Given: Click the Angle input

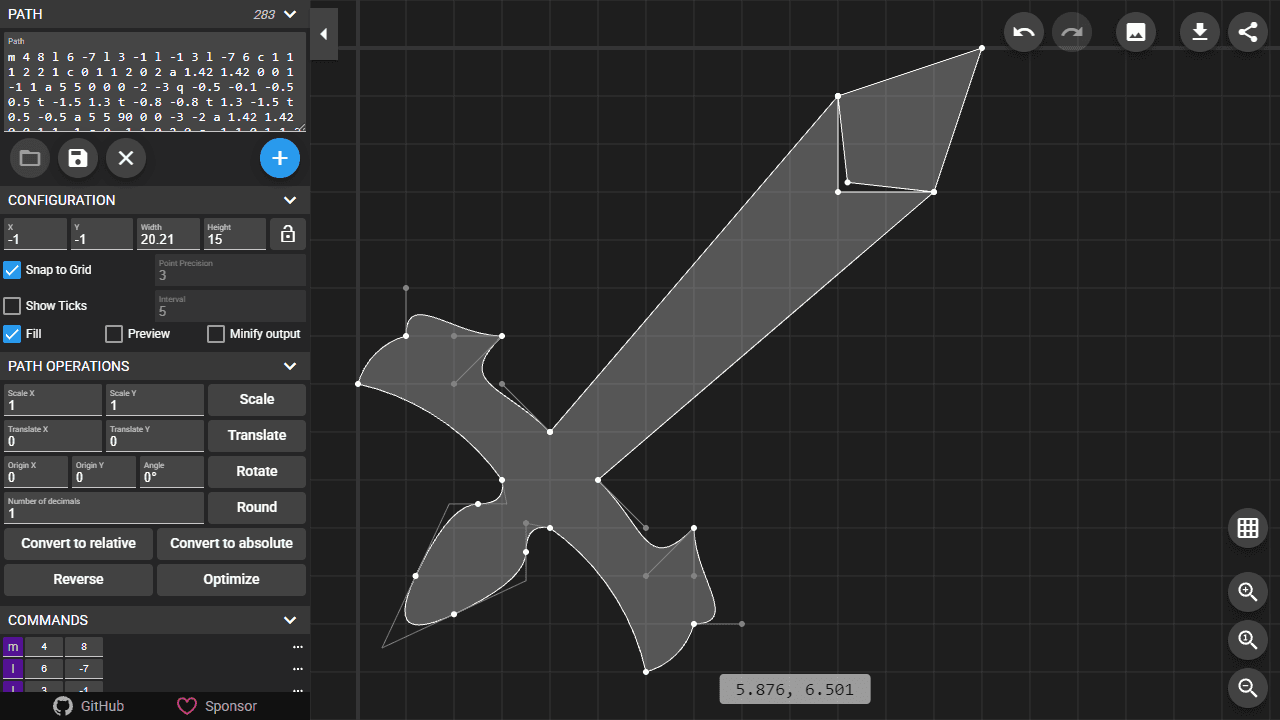Looking at the screenshot, I should pos(172,472).
